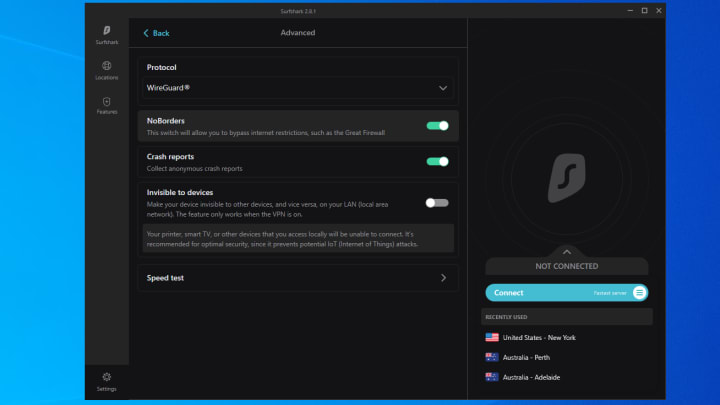Open the Speed test row
720x405 pixels.
(x=298, y=278)
